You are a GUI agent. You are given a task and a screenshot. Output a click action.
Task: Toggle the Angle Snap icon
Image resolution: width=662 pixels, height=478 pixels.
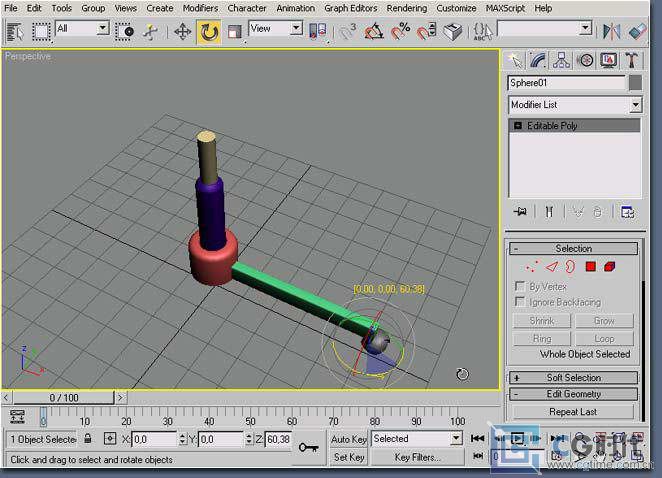tap(374, 32)
